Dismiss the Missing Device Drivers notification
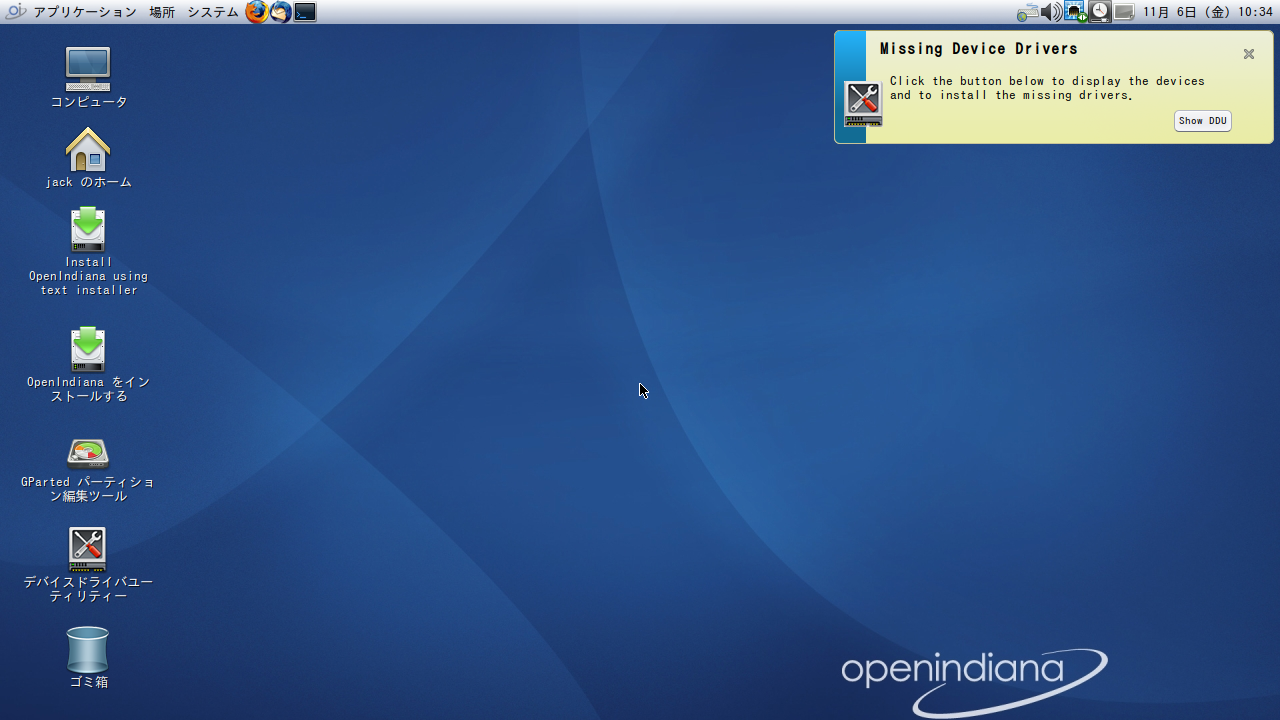The width and height of the screenshot is (1280, 720). pos(1248,54)
